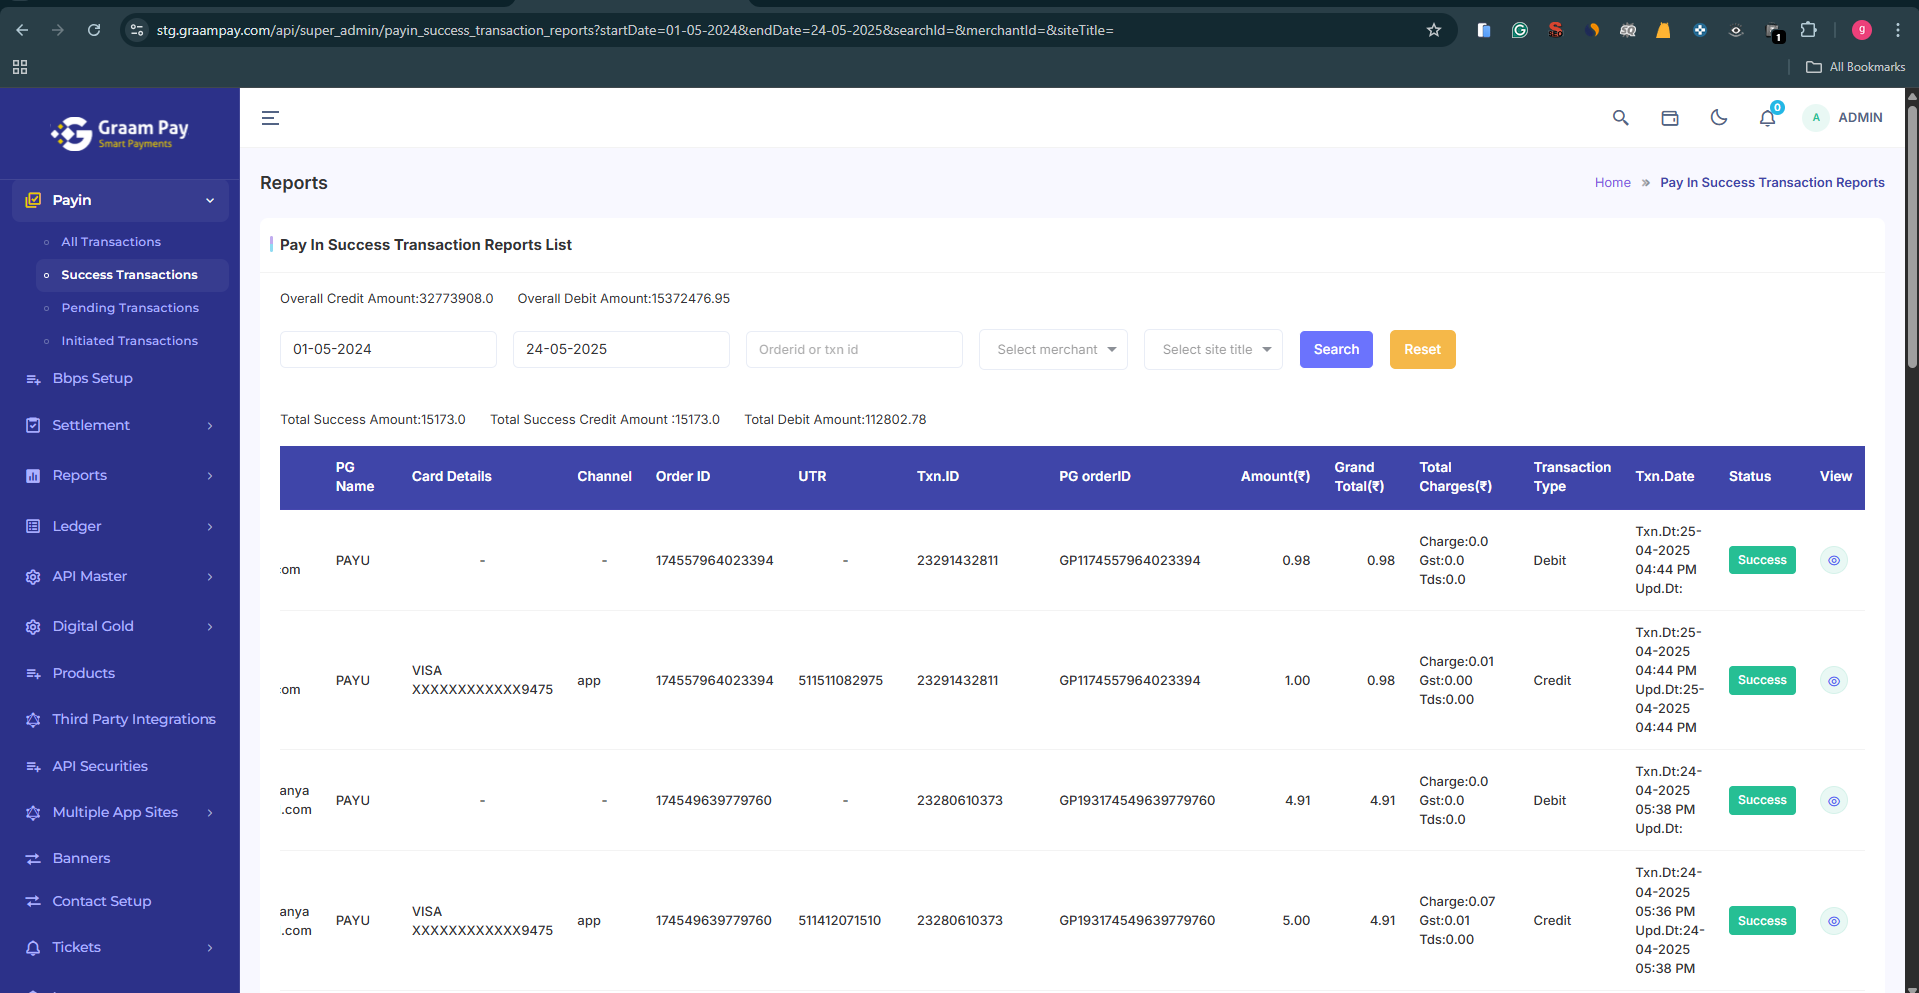Open the Products menu label
The image size is (1919, 993).
(x=83, y=673)
